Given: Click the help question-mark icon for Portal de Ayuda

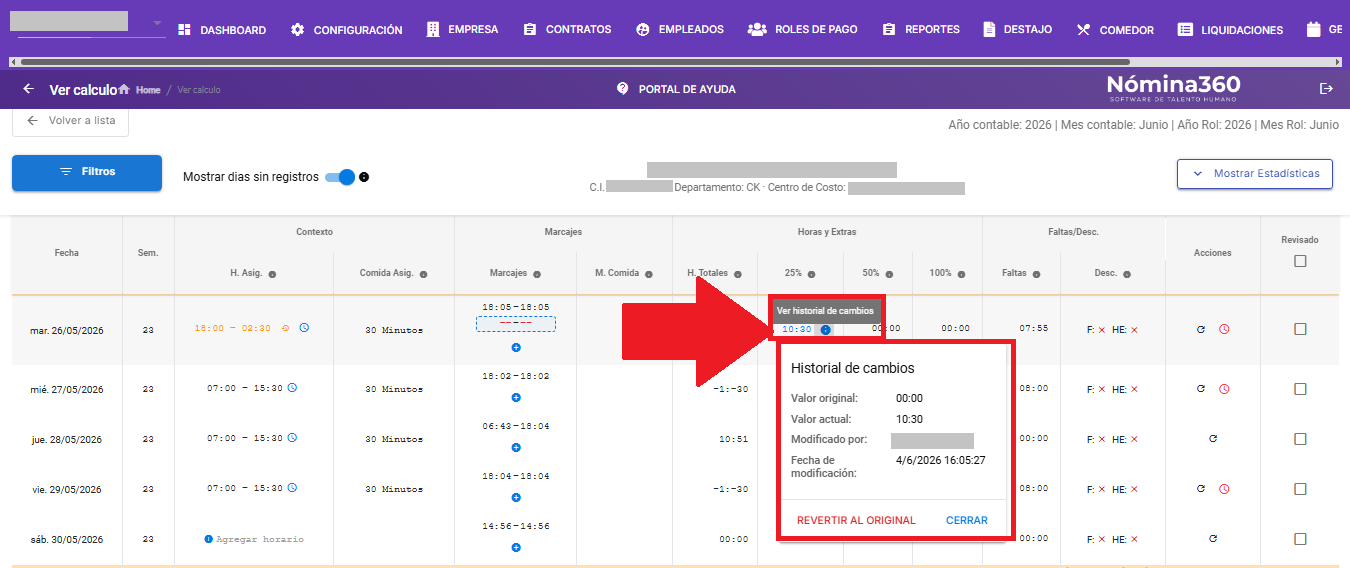Looking at the screenshot, I should [622, 89].
